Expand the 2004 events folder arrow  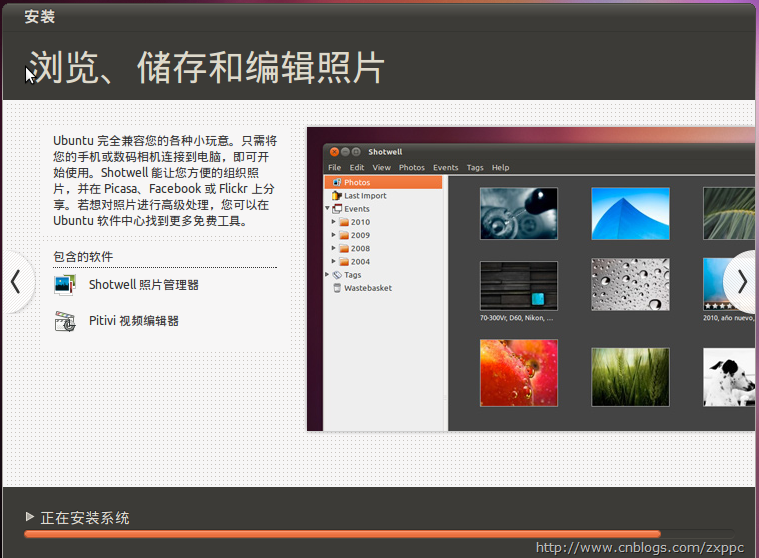tap(334, 261)
